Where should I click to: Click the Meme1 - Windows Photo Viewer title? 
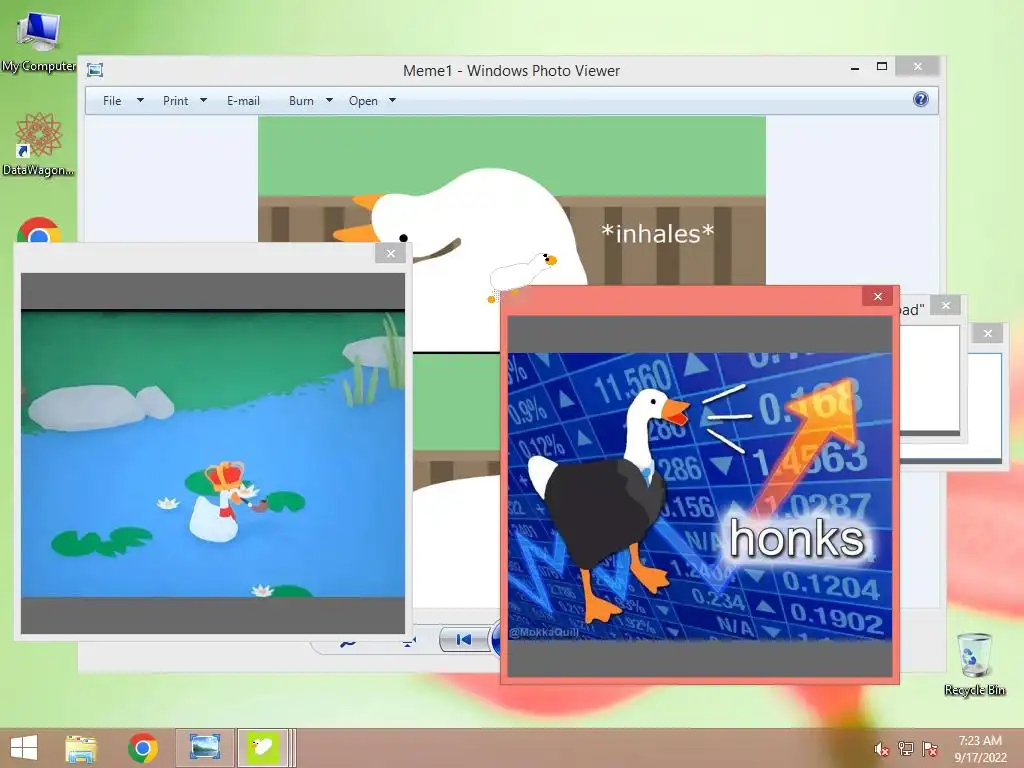[511, 71]
